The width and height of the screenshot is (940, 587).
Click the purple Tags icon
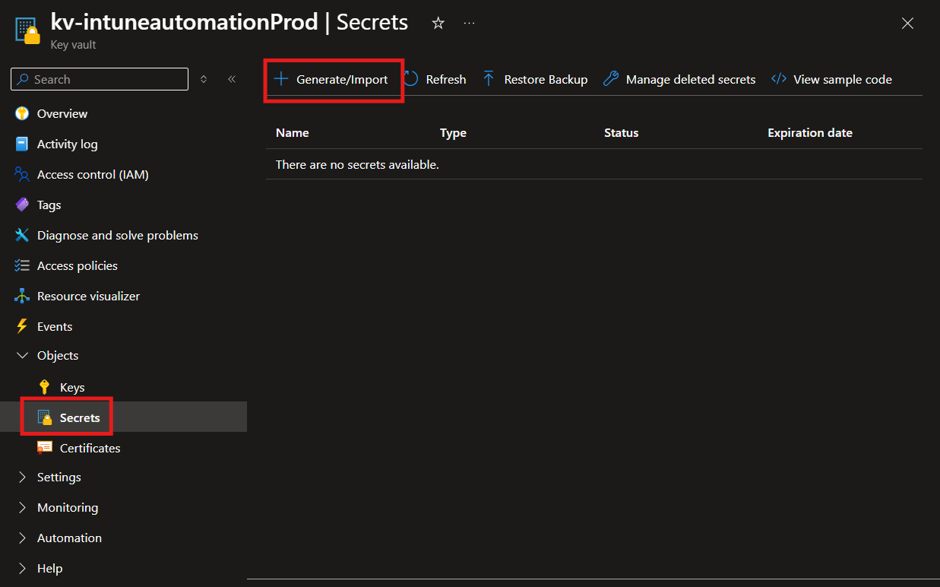(x=22, y=204)
